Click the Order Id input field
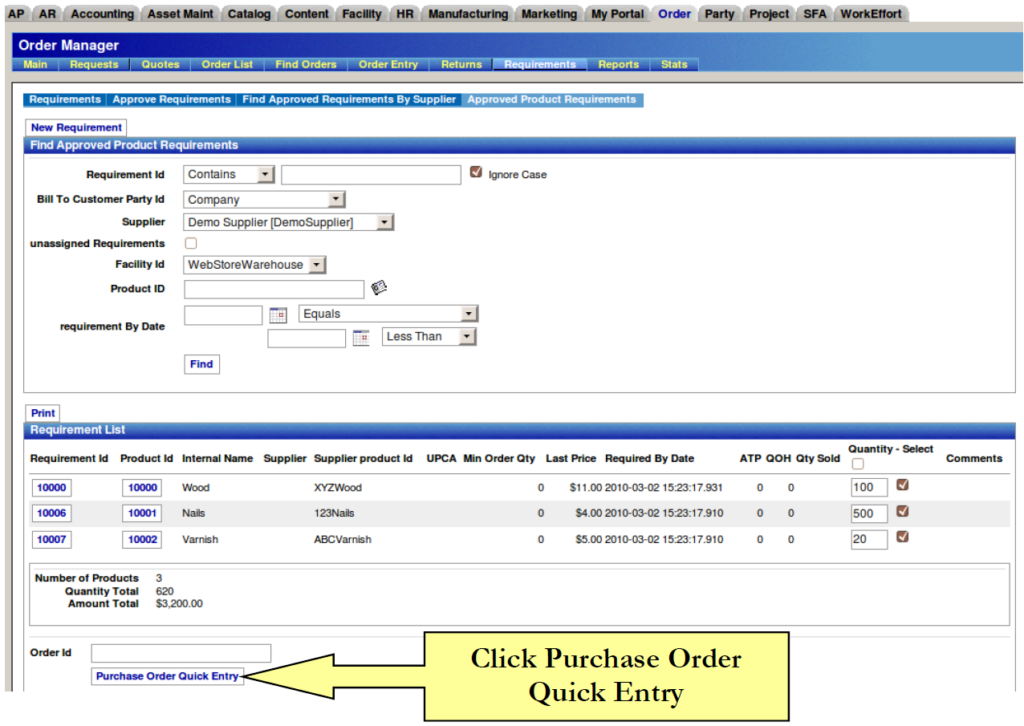1024x726 pixels. [x=181, y=653]
